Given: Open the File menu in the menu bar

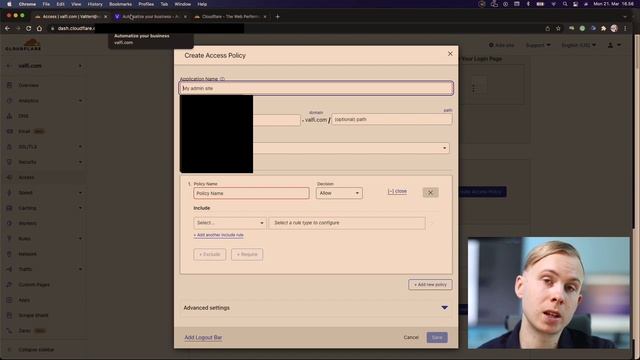Looking at the screenshot, I should tap(46, 4).
